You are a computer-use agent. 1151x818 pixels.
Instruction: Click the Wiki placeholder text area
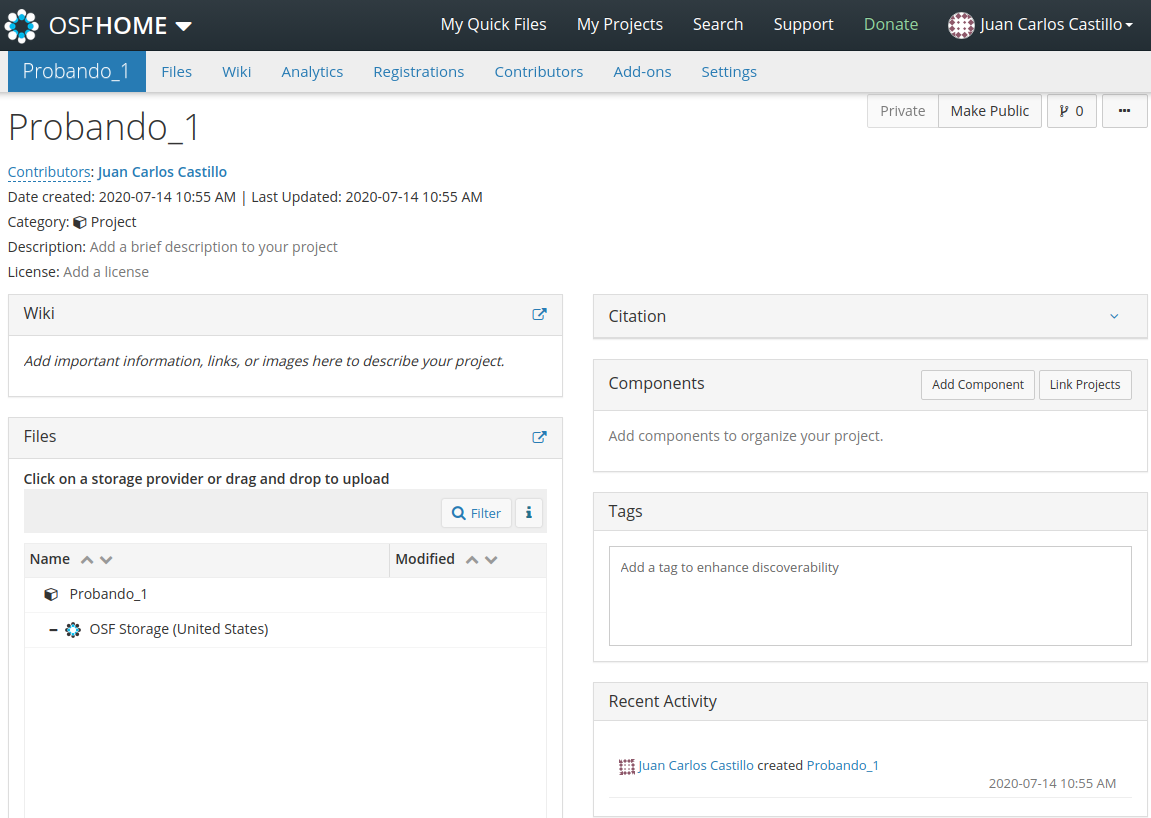264,361
